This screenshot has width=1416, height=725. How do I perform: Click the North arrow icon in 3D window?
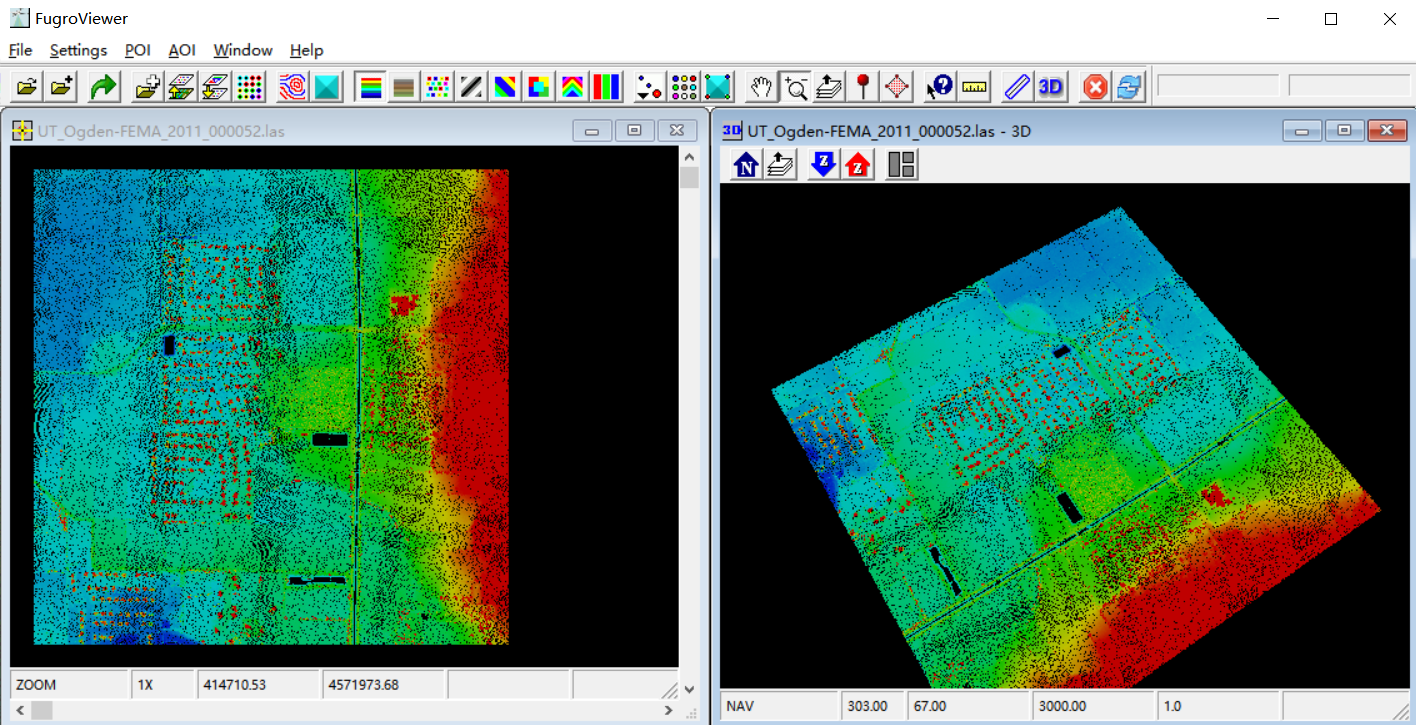[x=746, y=164]
